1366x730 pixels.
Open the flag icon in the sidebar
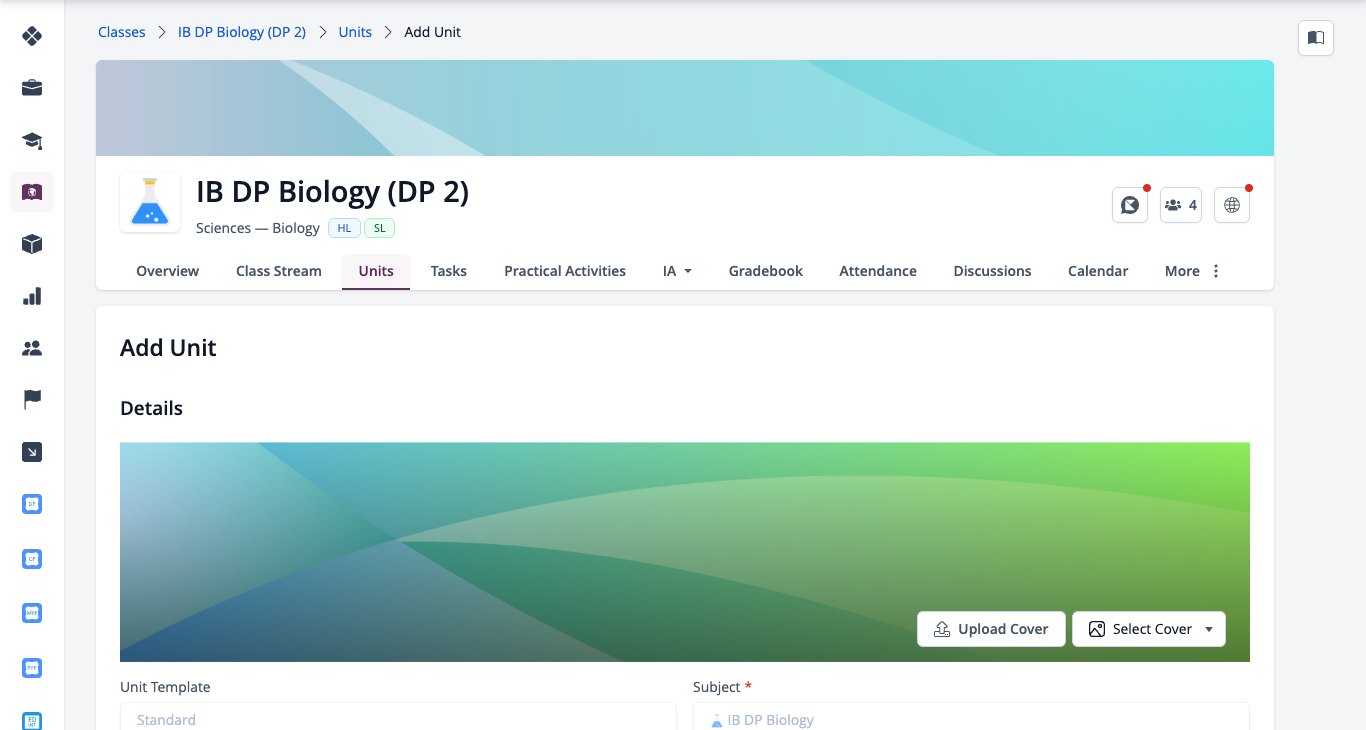(x=32, y=400)
